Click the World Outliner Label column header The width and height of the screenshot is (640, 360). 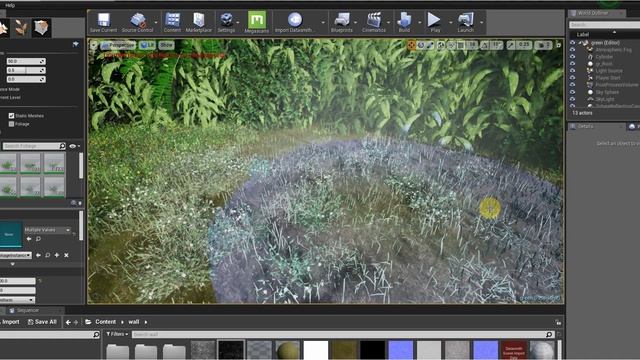coord(582,35)
